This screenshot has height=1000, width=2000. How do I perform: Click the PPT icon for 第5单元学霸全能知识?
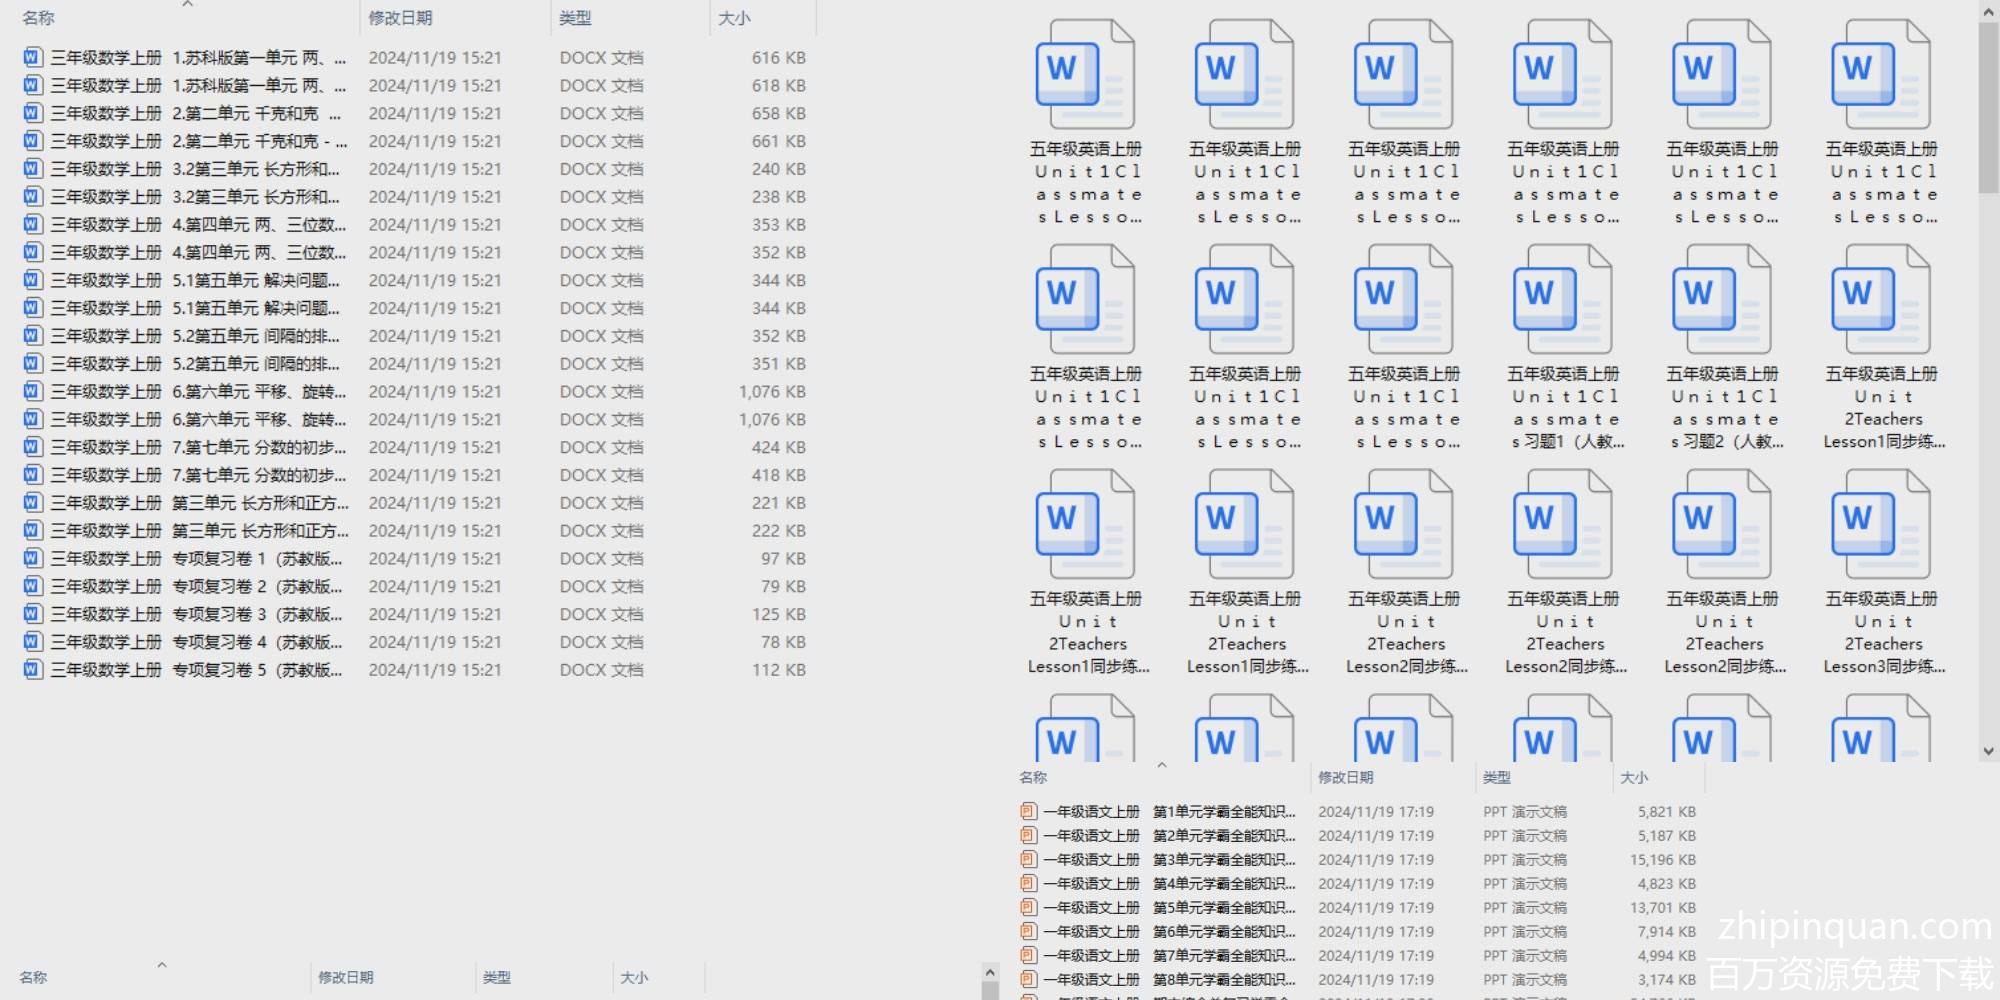coord(1028,907)
